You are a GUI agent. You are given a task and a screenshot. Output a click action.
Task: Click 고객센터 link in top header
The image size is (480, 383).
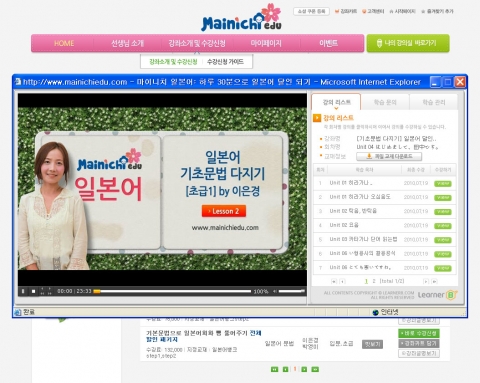(x=373, y=11)
